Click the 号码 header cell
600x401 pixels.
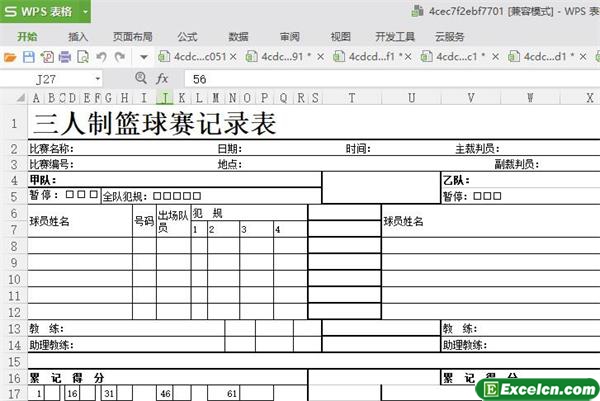coord(144,221)
